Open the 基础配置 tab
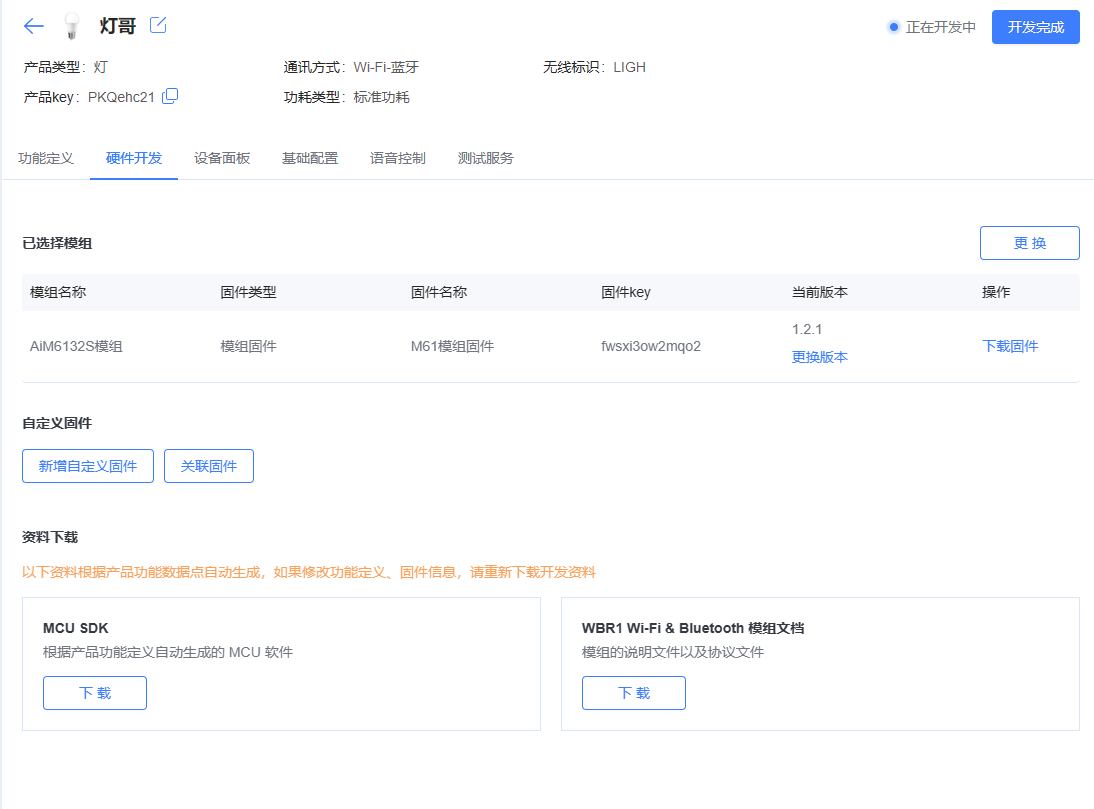Image resolution: width=1094 pixels, height=809 pixels. [310, 158]
